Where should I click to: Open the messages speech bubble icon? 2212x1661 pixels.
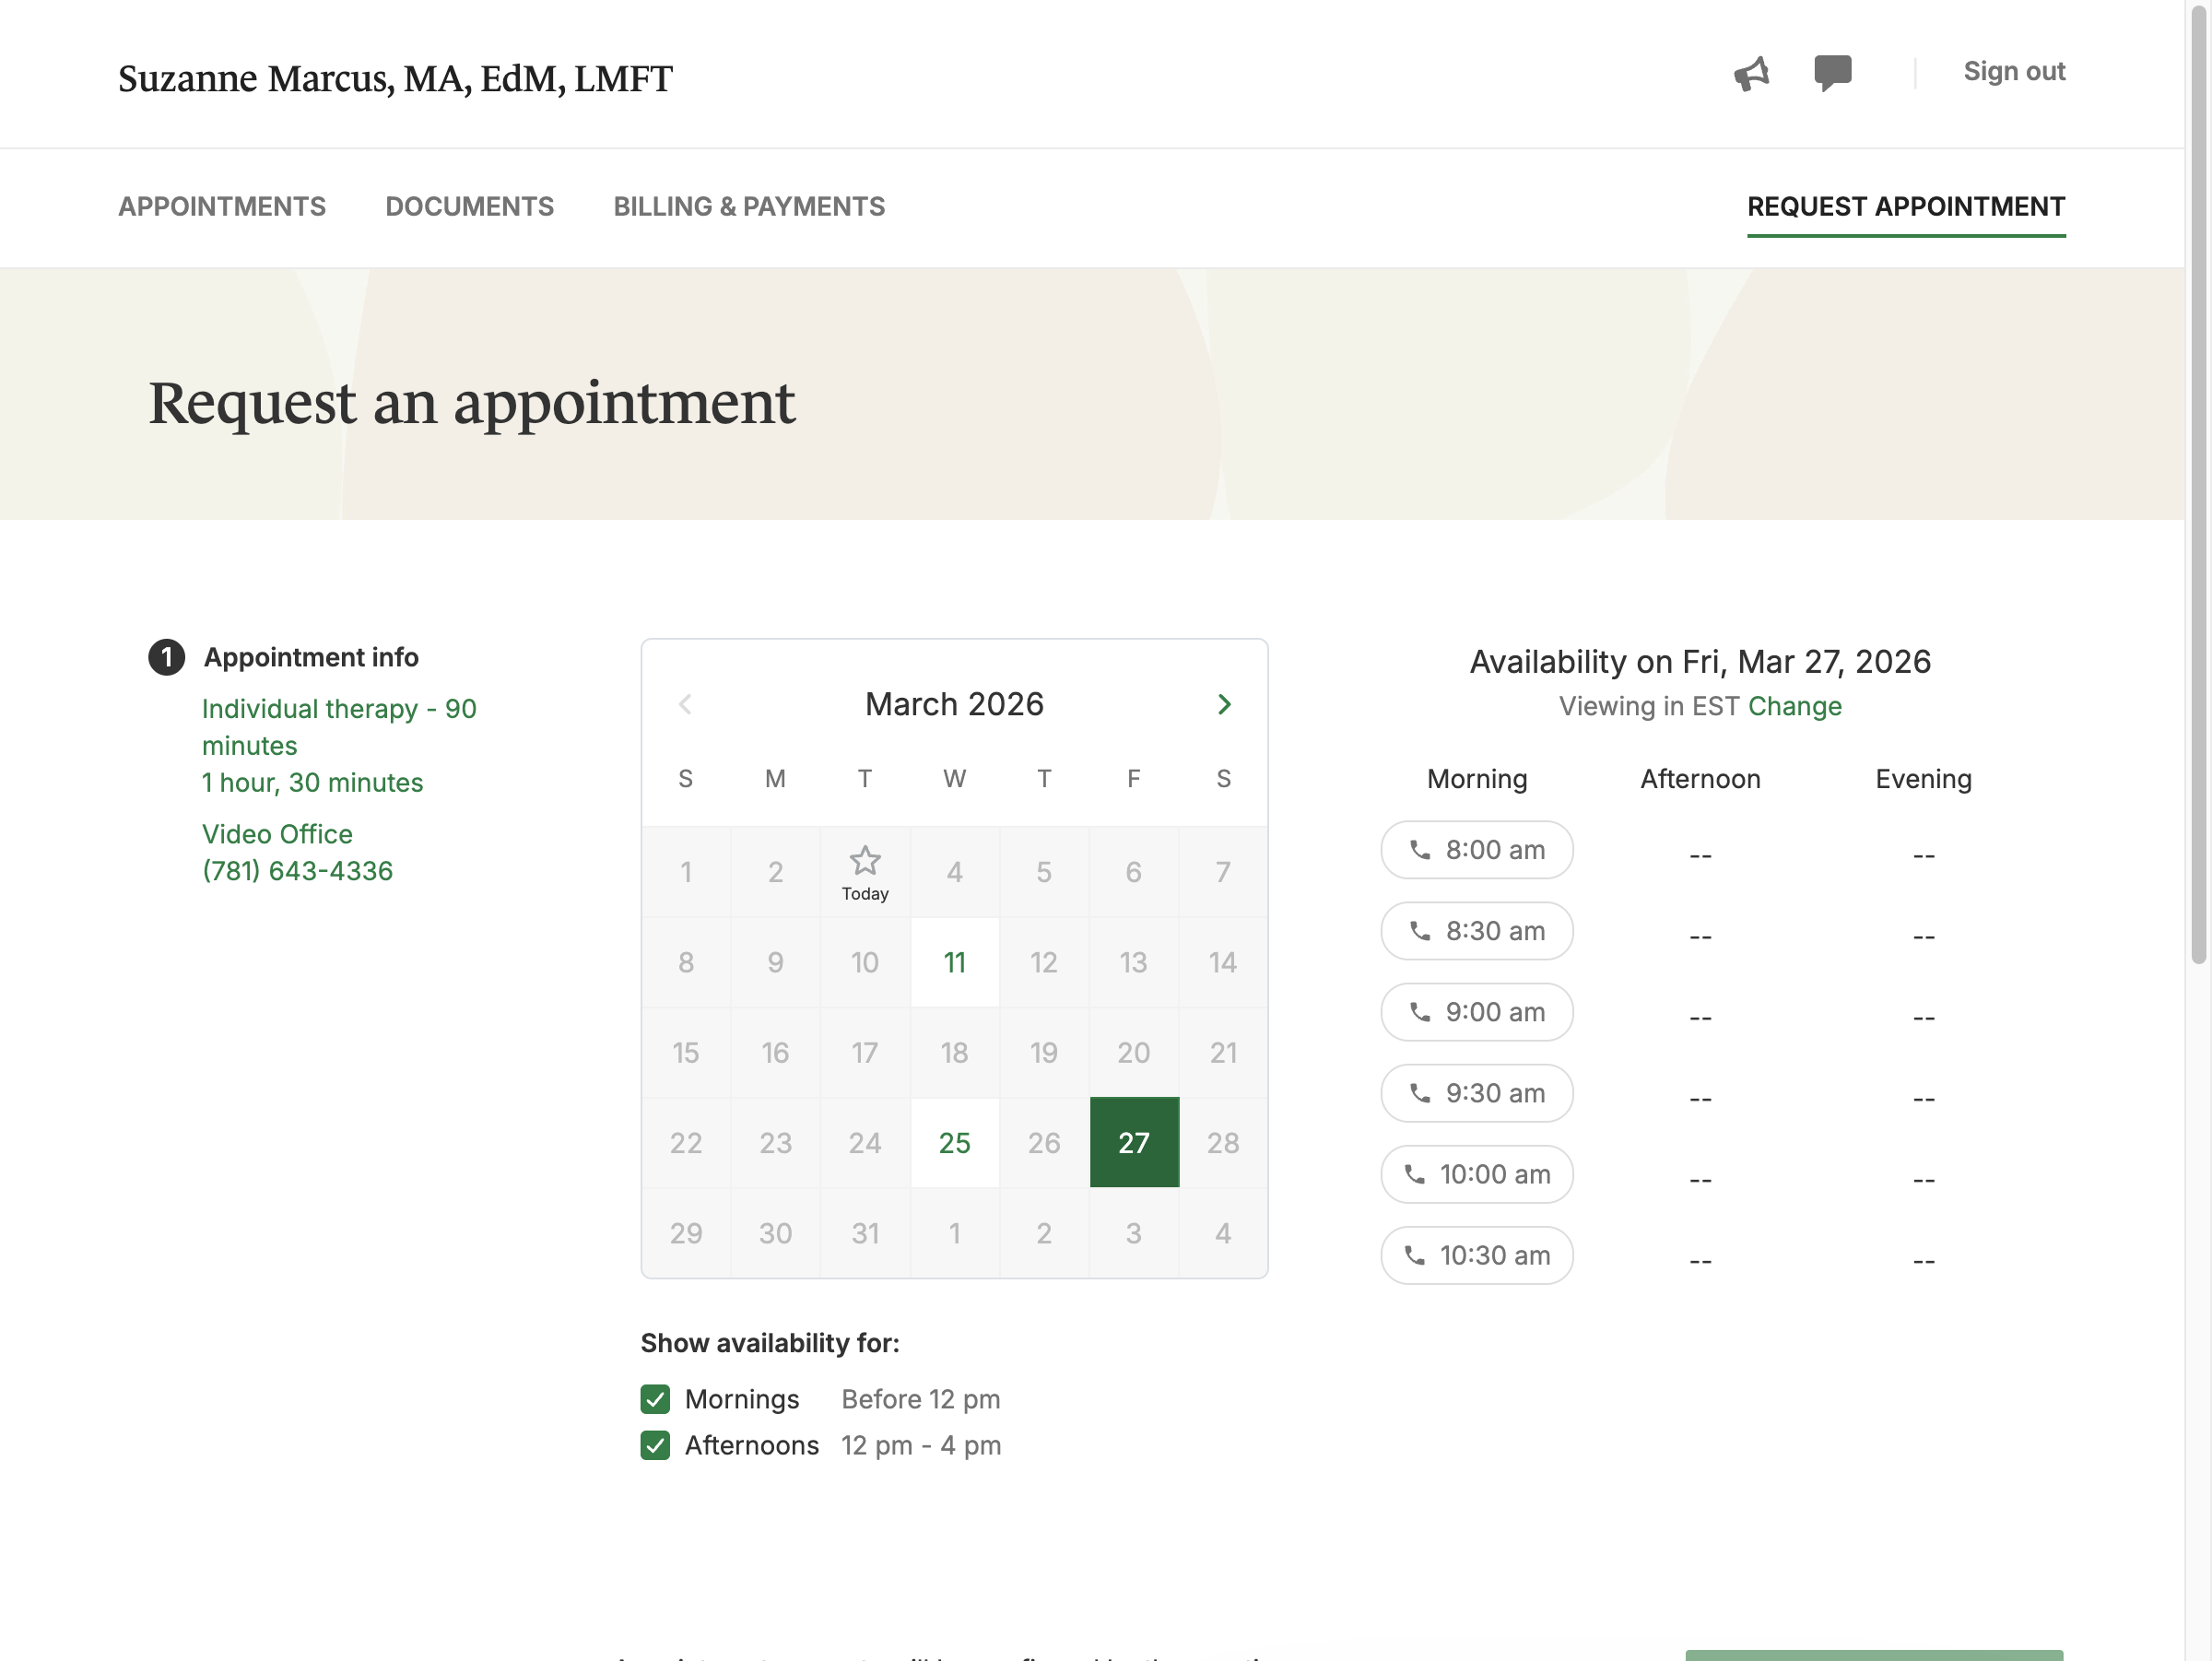[1832, 72]
